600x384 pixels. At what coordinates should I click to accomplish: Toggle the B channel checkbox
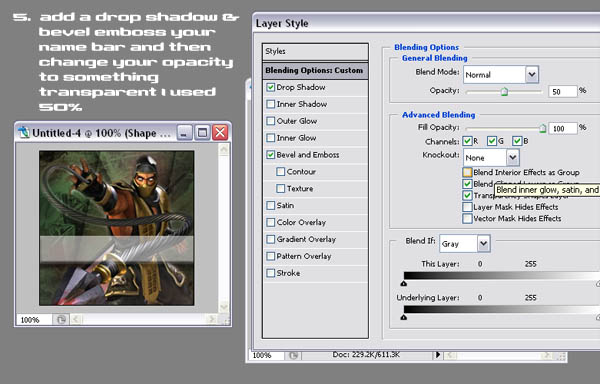click(517, 141)
